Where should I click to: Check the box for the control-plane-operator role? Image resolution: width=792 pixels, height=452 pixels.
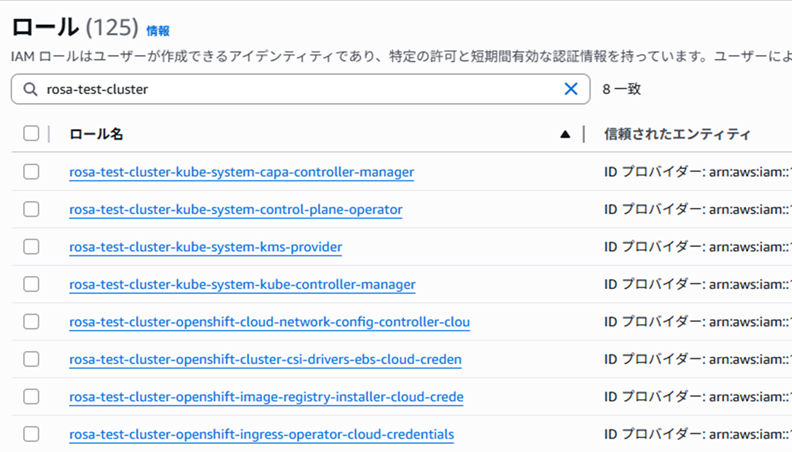point(31,209)
